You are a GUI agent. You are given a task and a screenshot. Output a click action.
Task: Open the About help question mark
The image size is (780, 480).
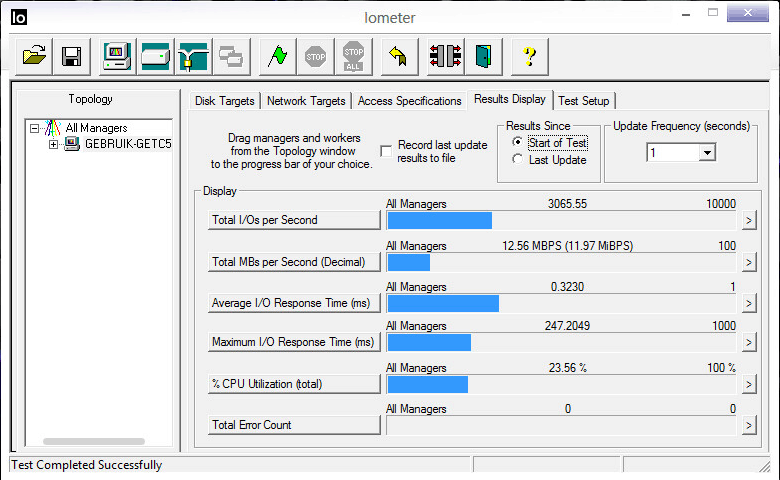[x=530, y=56]
